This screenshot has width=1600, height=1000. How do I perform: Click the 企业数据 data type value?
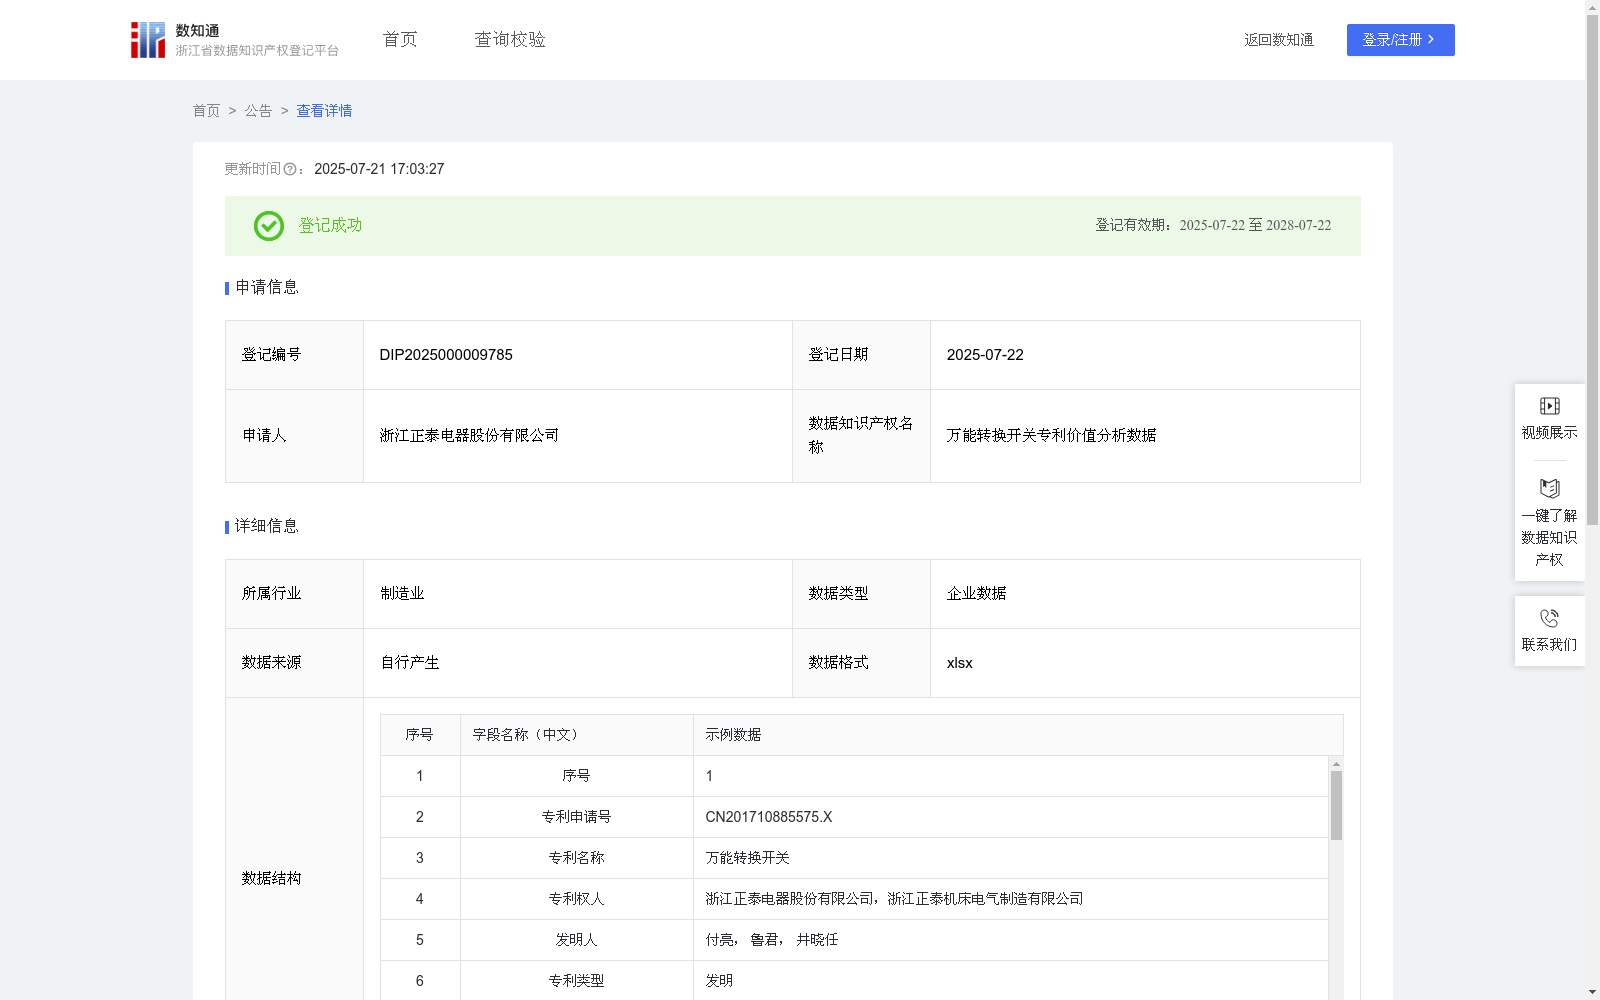[x=976, y=594]
